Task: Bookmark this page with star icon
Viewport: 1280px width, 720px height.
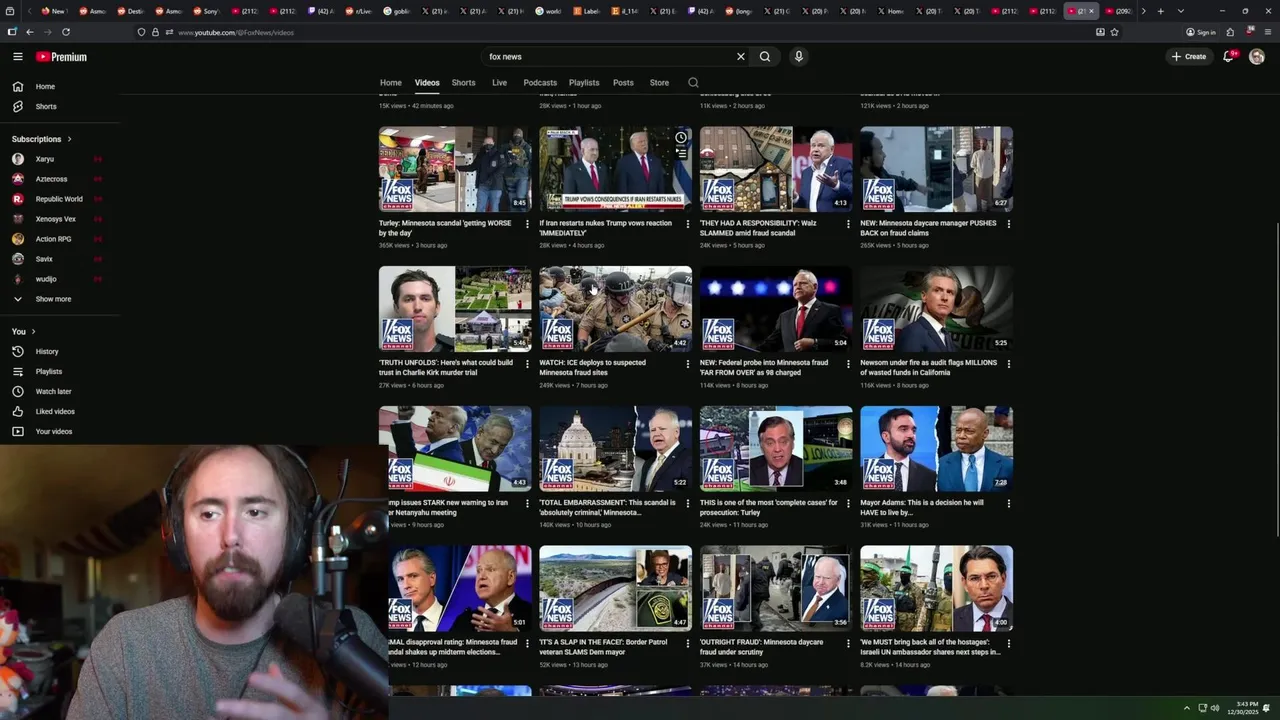Action: [1114, 32]
